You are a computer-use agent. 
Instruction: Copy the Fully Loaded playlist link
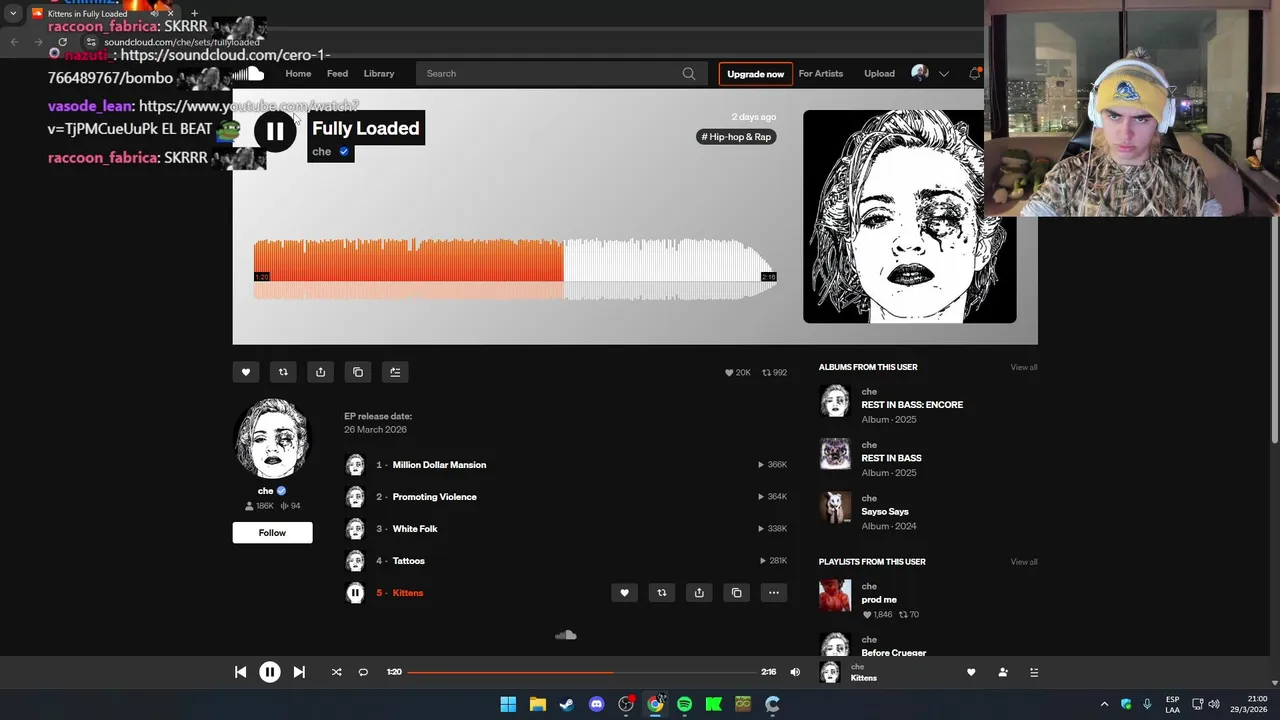click(x=358, y=372)
